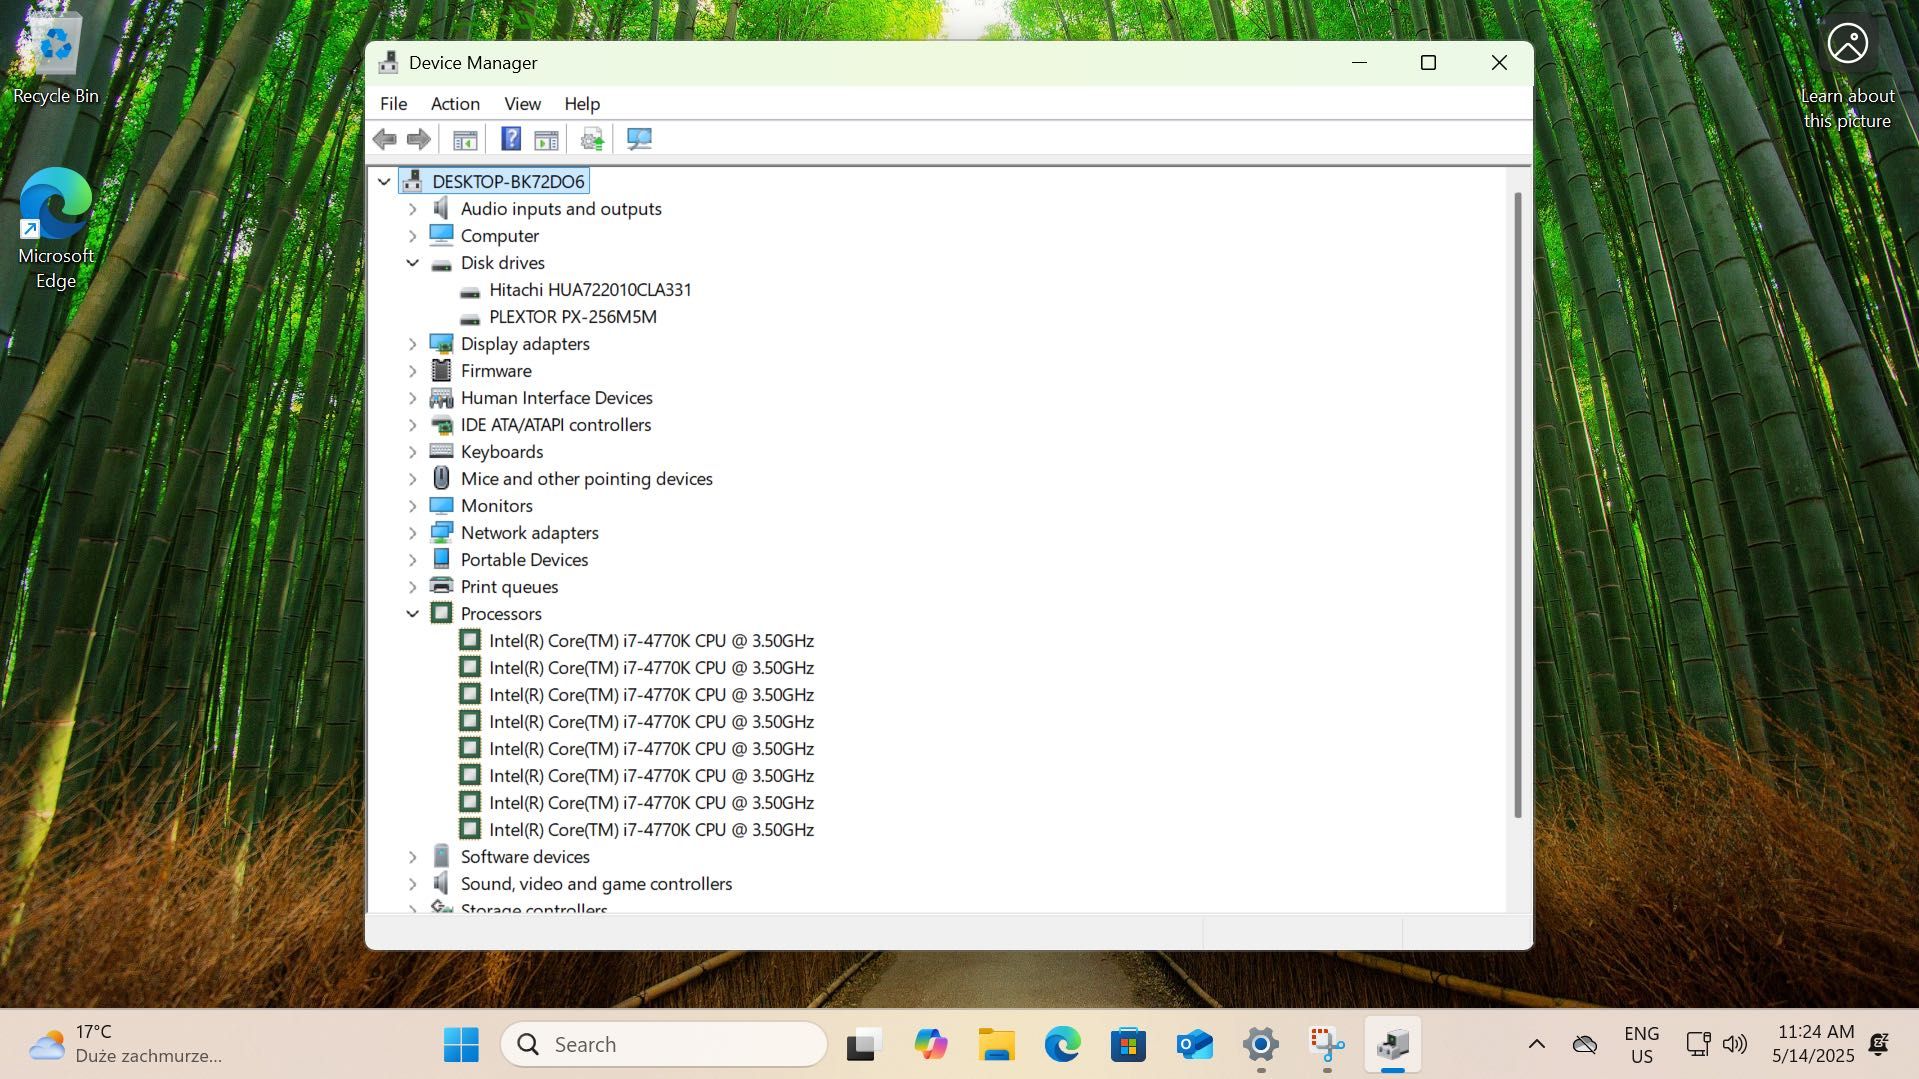Click the Keyboards category icon
Image resolution: width=1919 pixels, height=1079 pixels.
[x=441, y=451]
